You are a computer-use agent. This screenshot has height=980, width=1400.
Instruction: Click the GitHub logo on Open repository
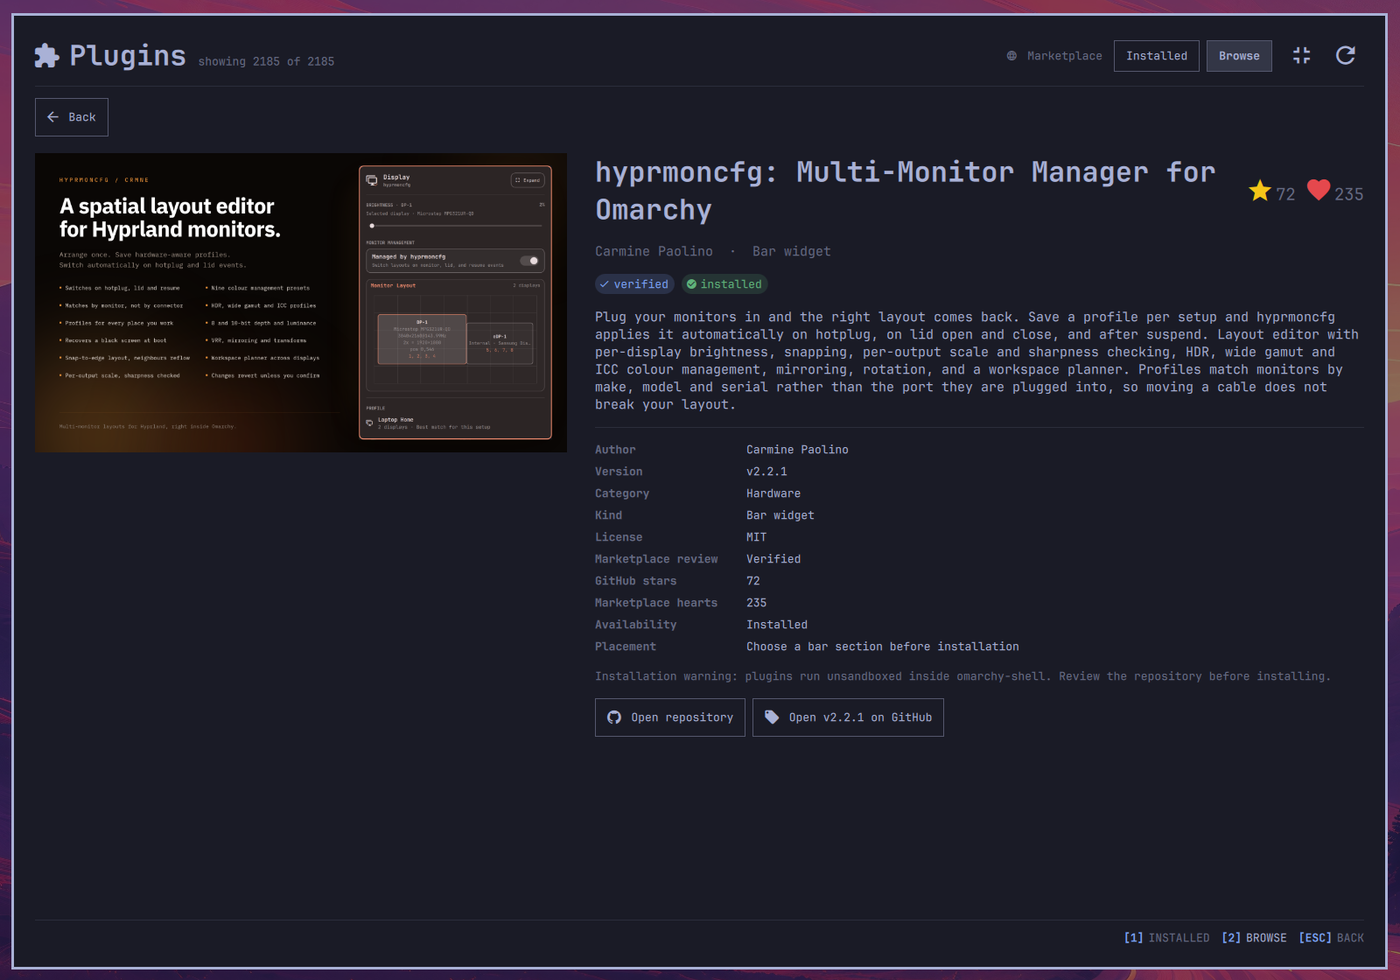click(x=614, y=717)
